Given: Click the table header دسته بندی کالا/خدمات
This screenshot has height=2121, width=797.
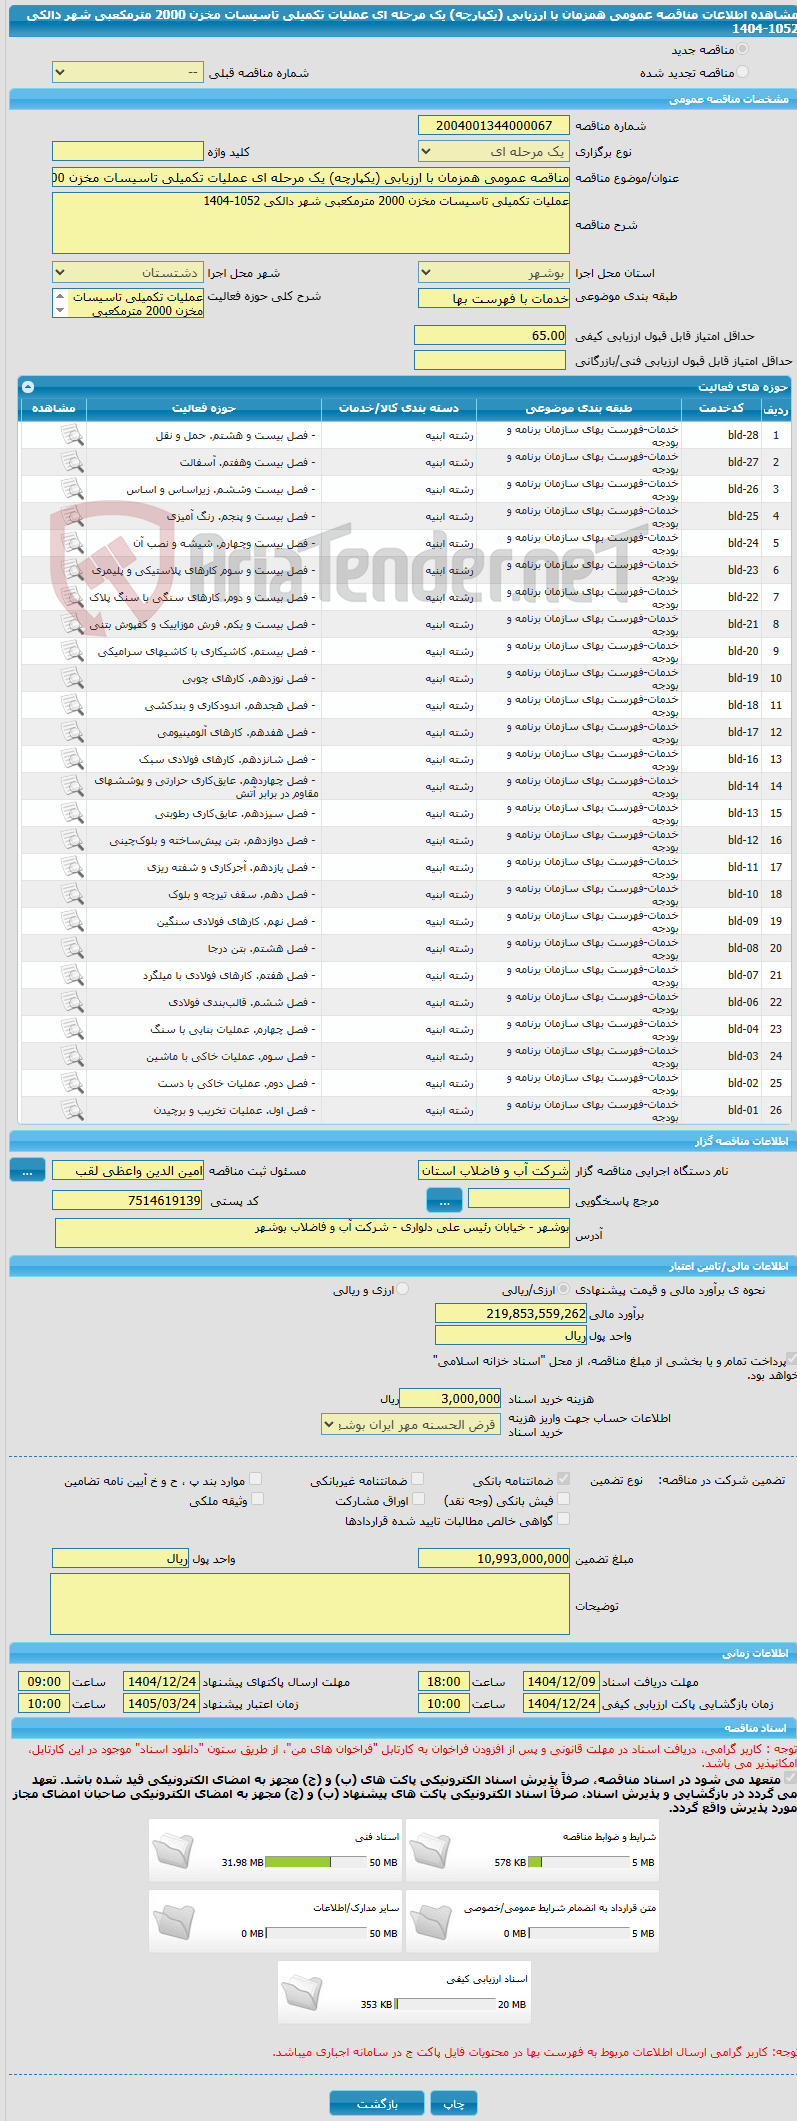Looking at the screenshot, I should (399, 408).
